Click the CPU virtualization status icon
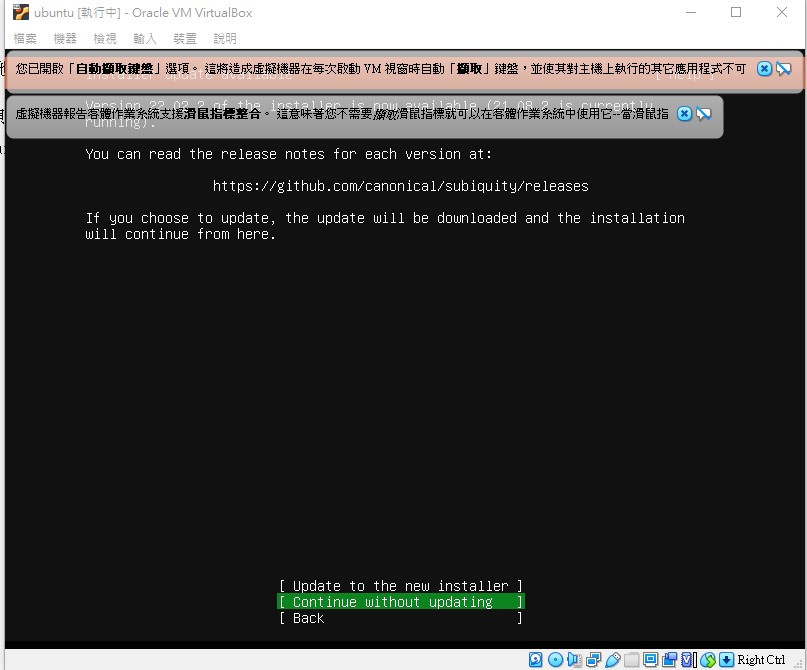Viewport: 807px width, 670px height. (x=689, y=660)
